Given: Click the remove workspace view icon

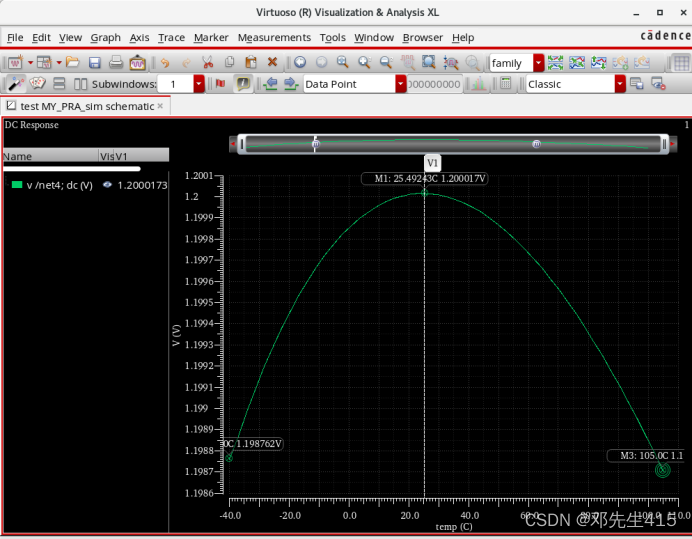Looking at the screenshot, I should (658, 83).
